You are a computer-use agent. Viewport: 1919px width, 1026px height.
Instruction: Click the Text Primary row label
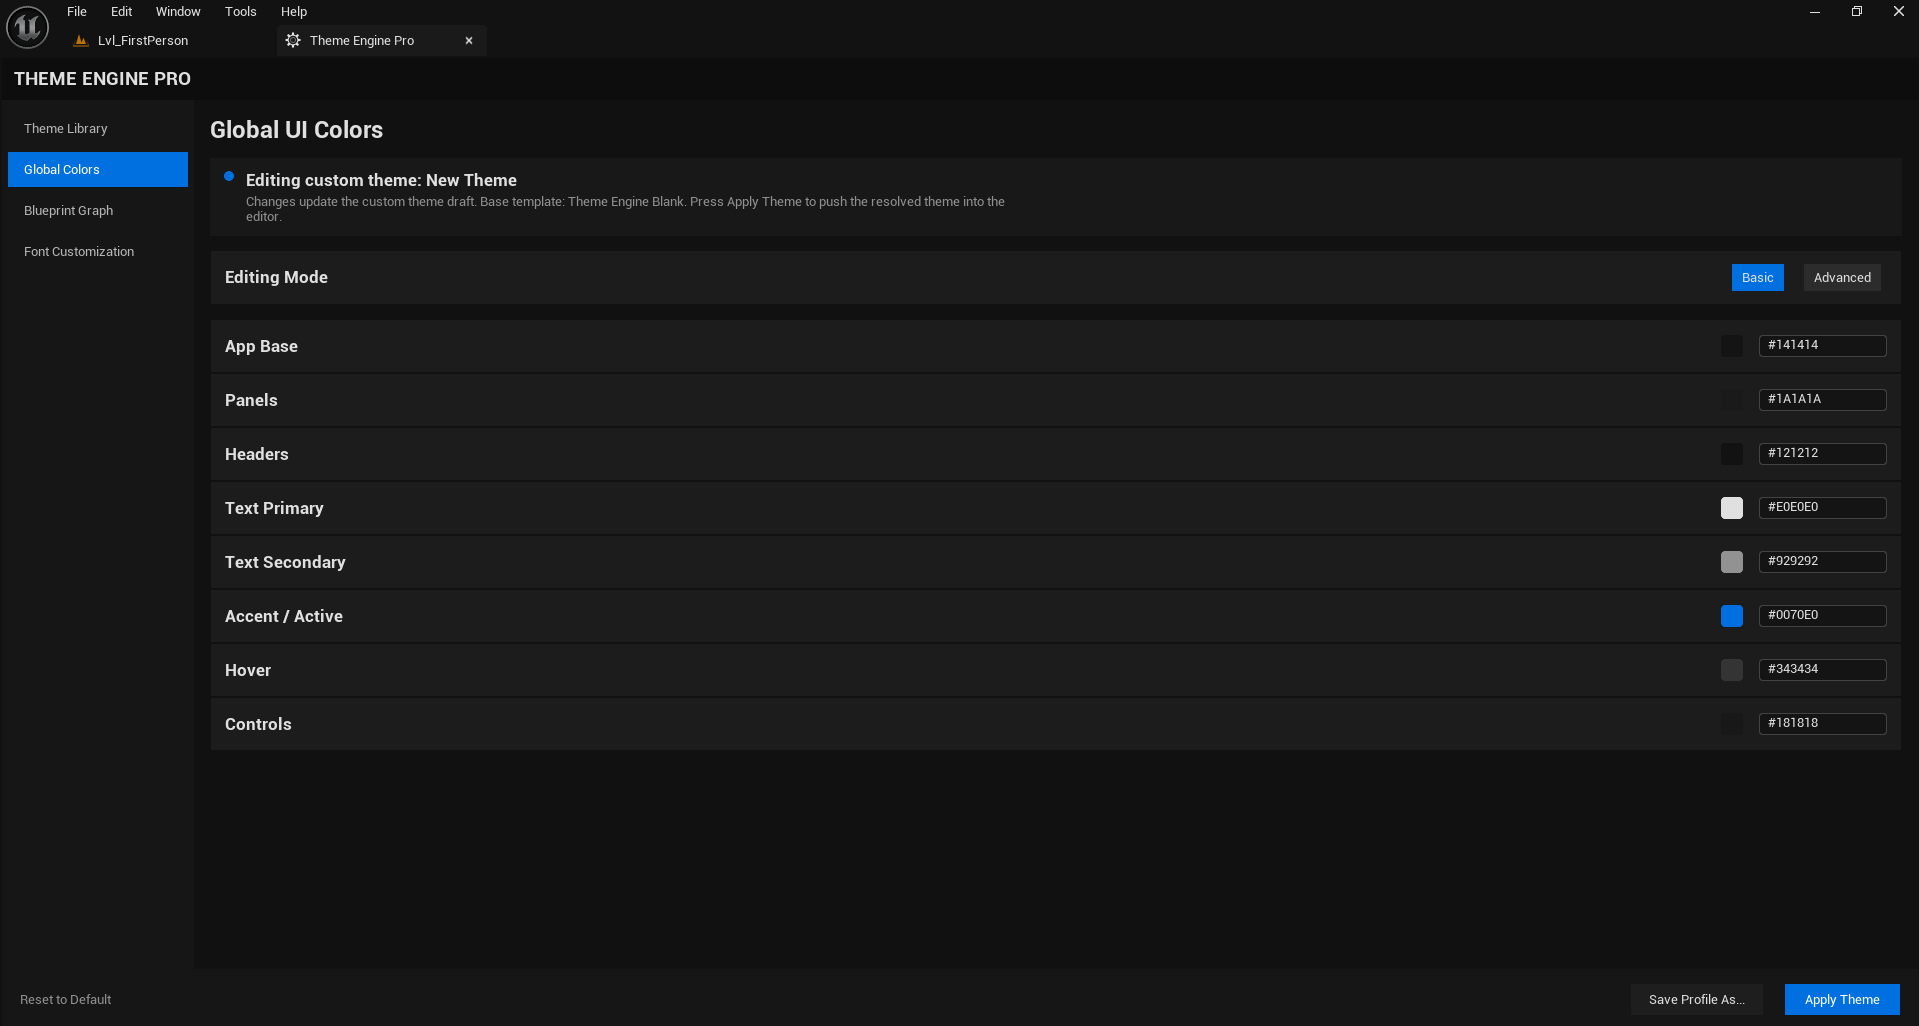coord(274,508)
